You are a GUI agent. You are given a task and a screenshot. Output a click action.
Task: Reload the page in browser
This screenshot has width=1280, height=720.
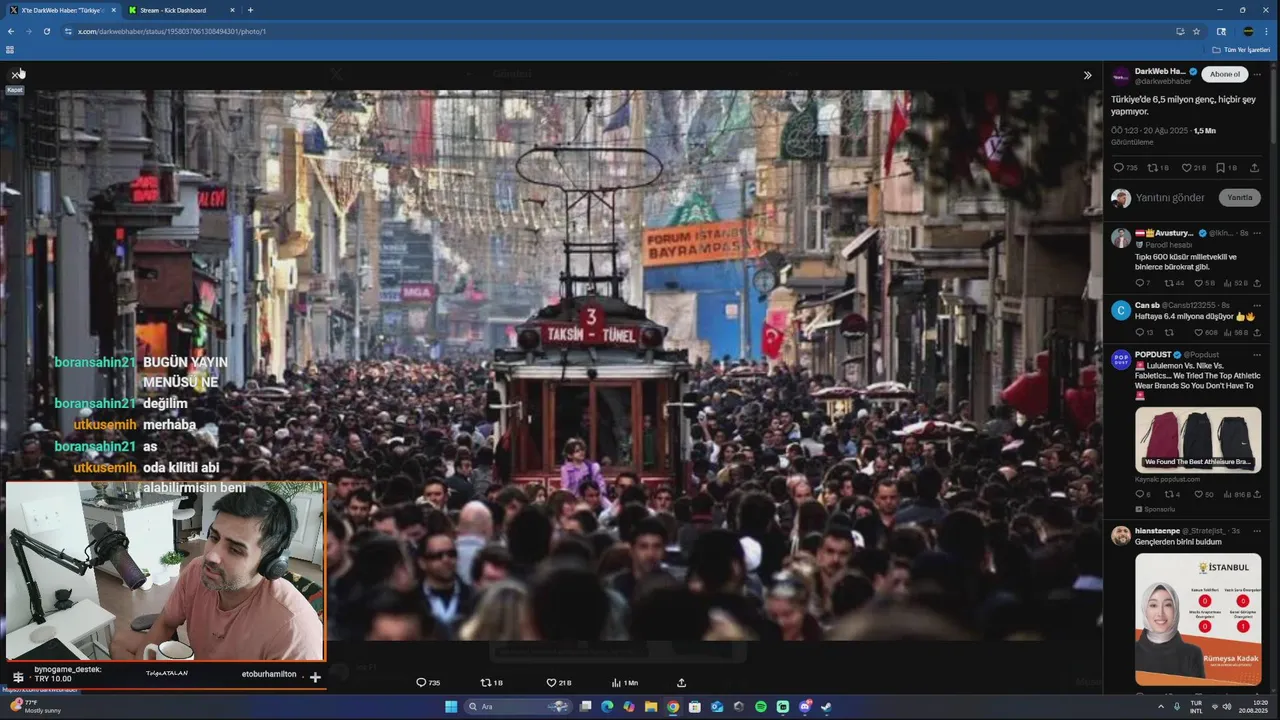point(46,31)
